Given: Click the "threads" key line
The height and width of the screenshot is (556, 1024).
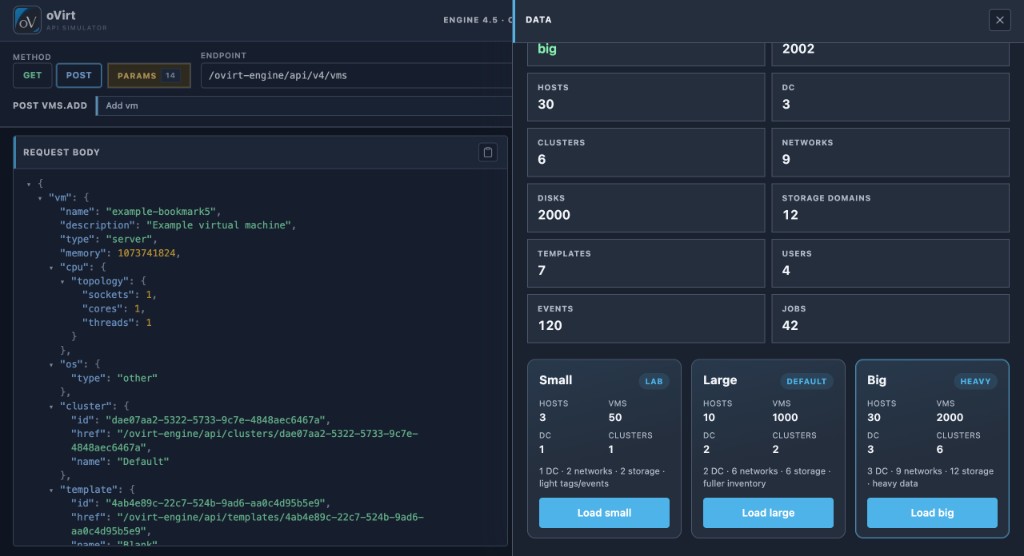Looking at the screenshot, I should (x=116, y=323).
